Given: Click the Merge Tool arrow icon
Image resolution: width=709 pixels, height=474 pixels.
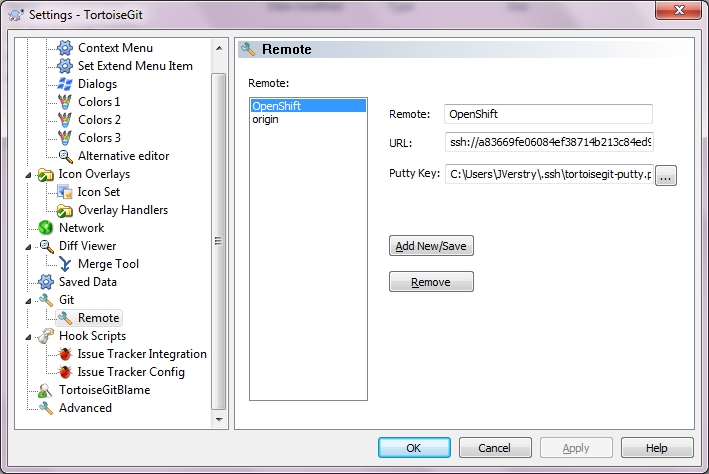Looking at the screenshot, I should pos(65,264).
